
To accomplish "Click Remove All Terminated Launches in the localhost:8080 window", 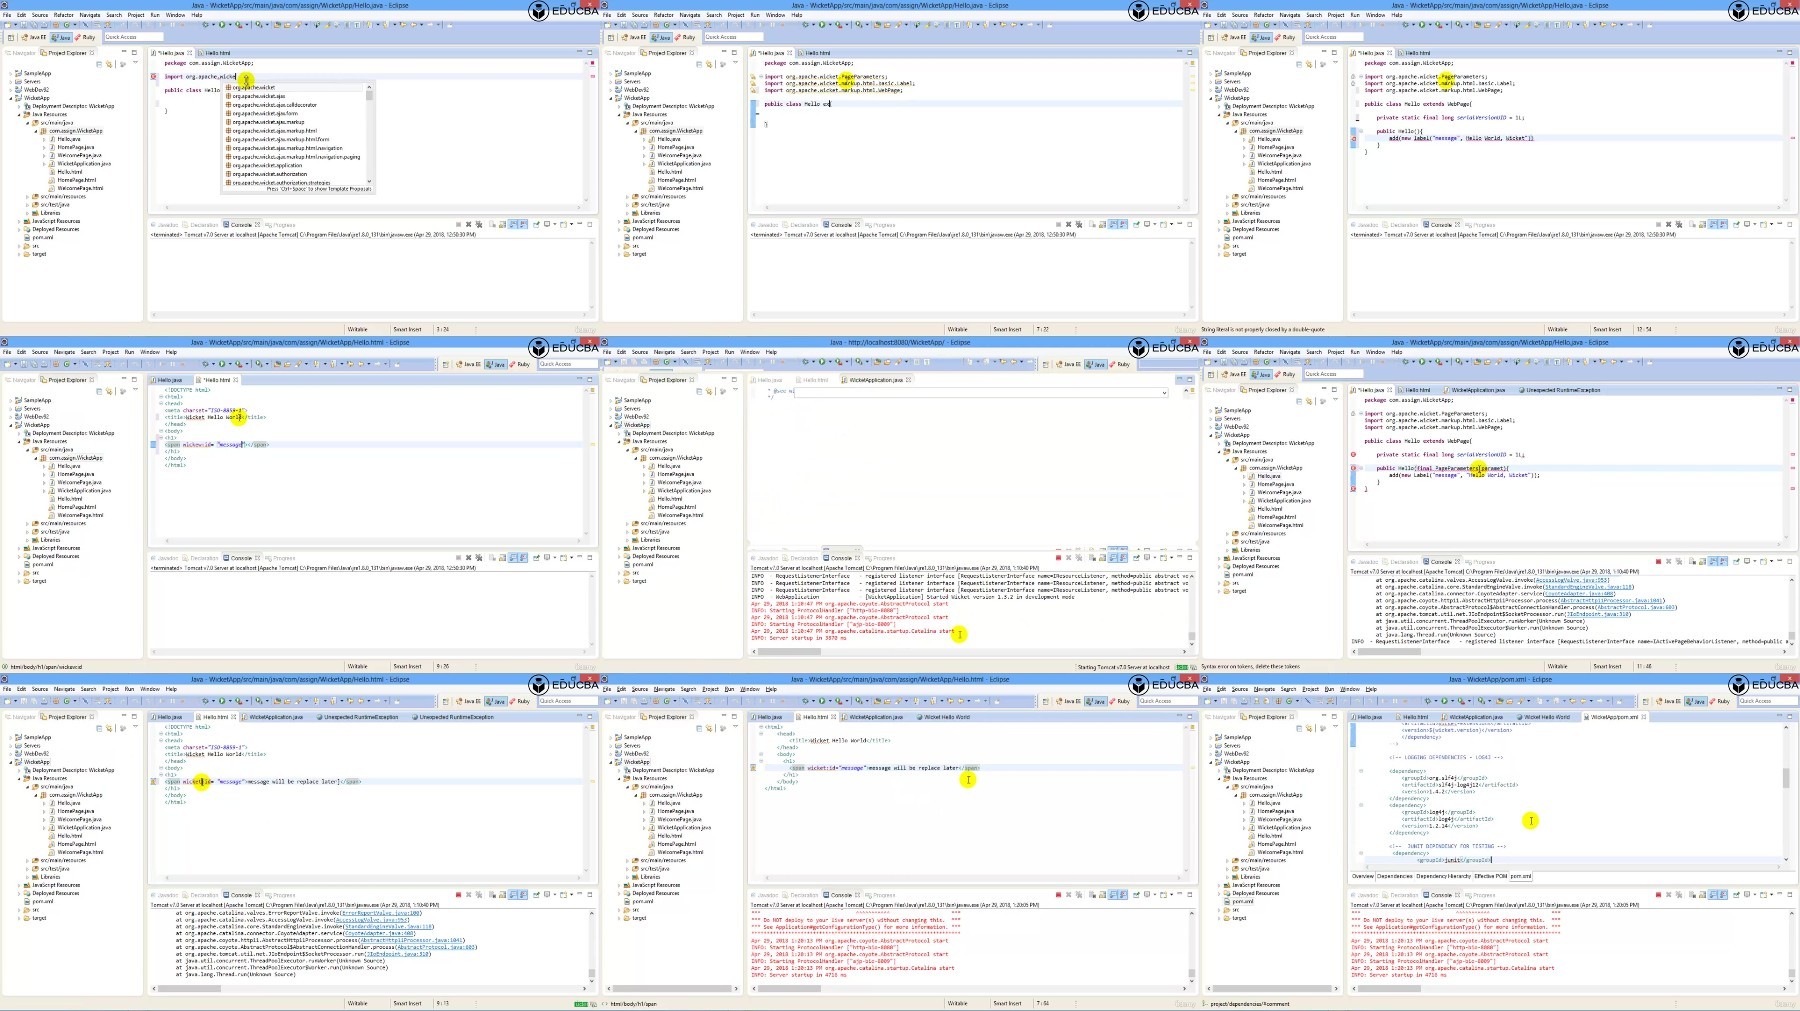I will [x=1077, y=560].
